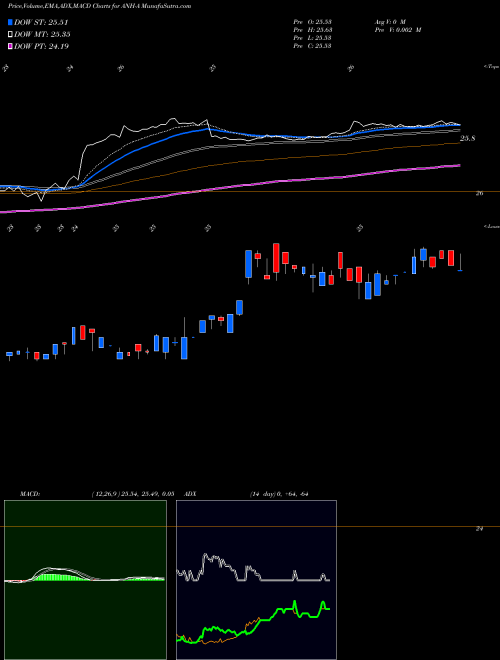Image resolution: width=500 pixels, height=660 pixels.
Task: Click the 'Pre C: 25.33' value
Action: coord(312,46)
